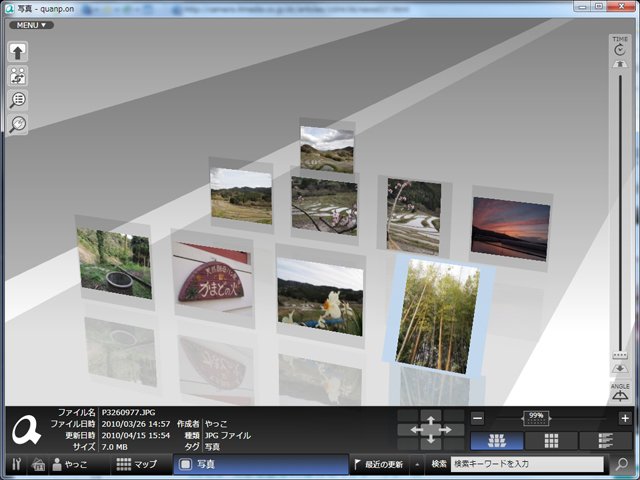The height and width of the screenshot is (480, 640).
Task: Click the TIME clock icon
Action: tap(620, 50)
